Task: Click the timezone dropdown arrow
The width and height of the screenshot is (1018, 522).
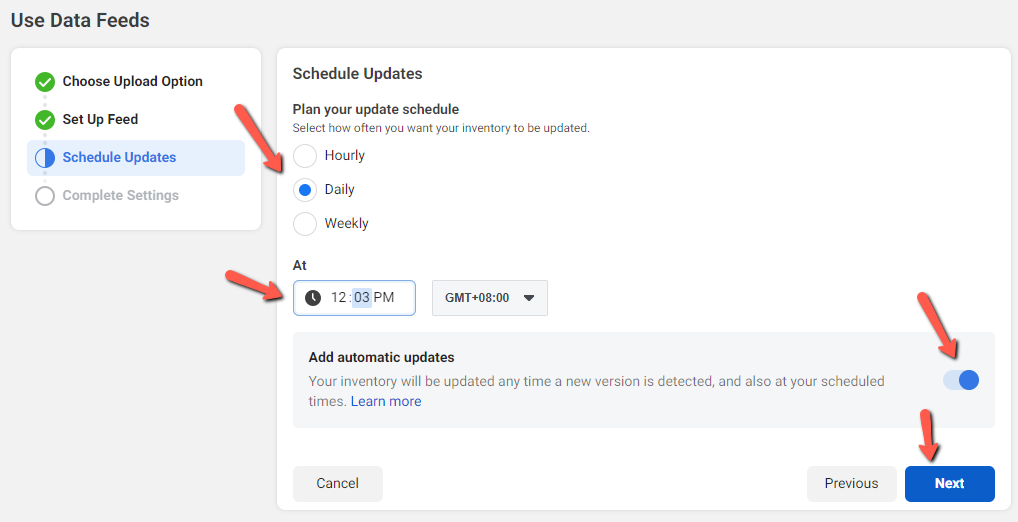Action: click(x=528, y=298)
